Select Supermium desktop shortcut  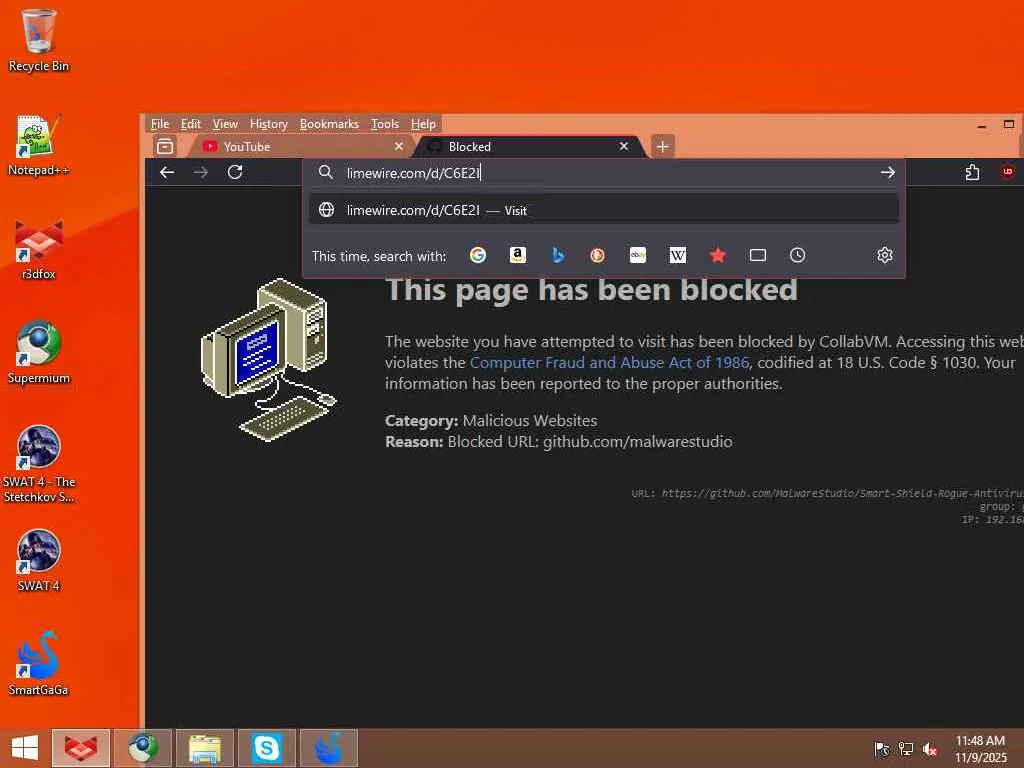point(39,353)
